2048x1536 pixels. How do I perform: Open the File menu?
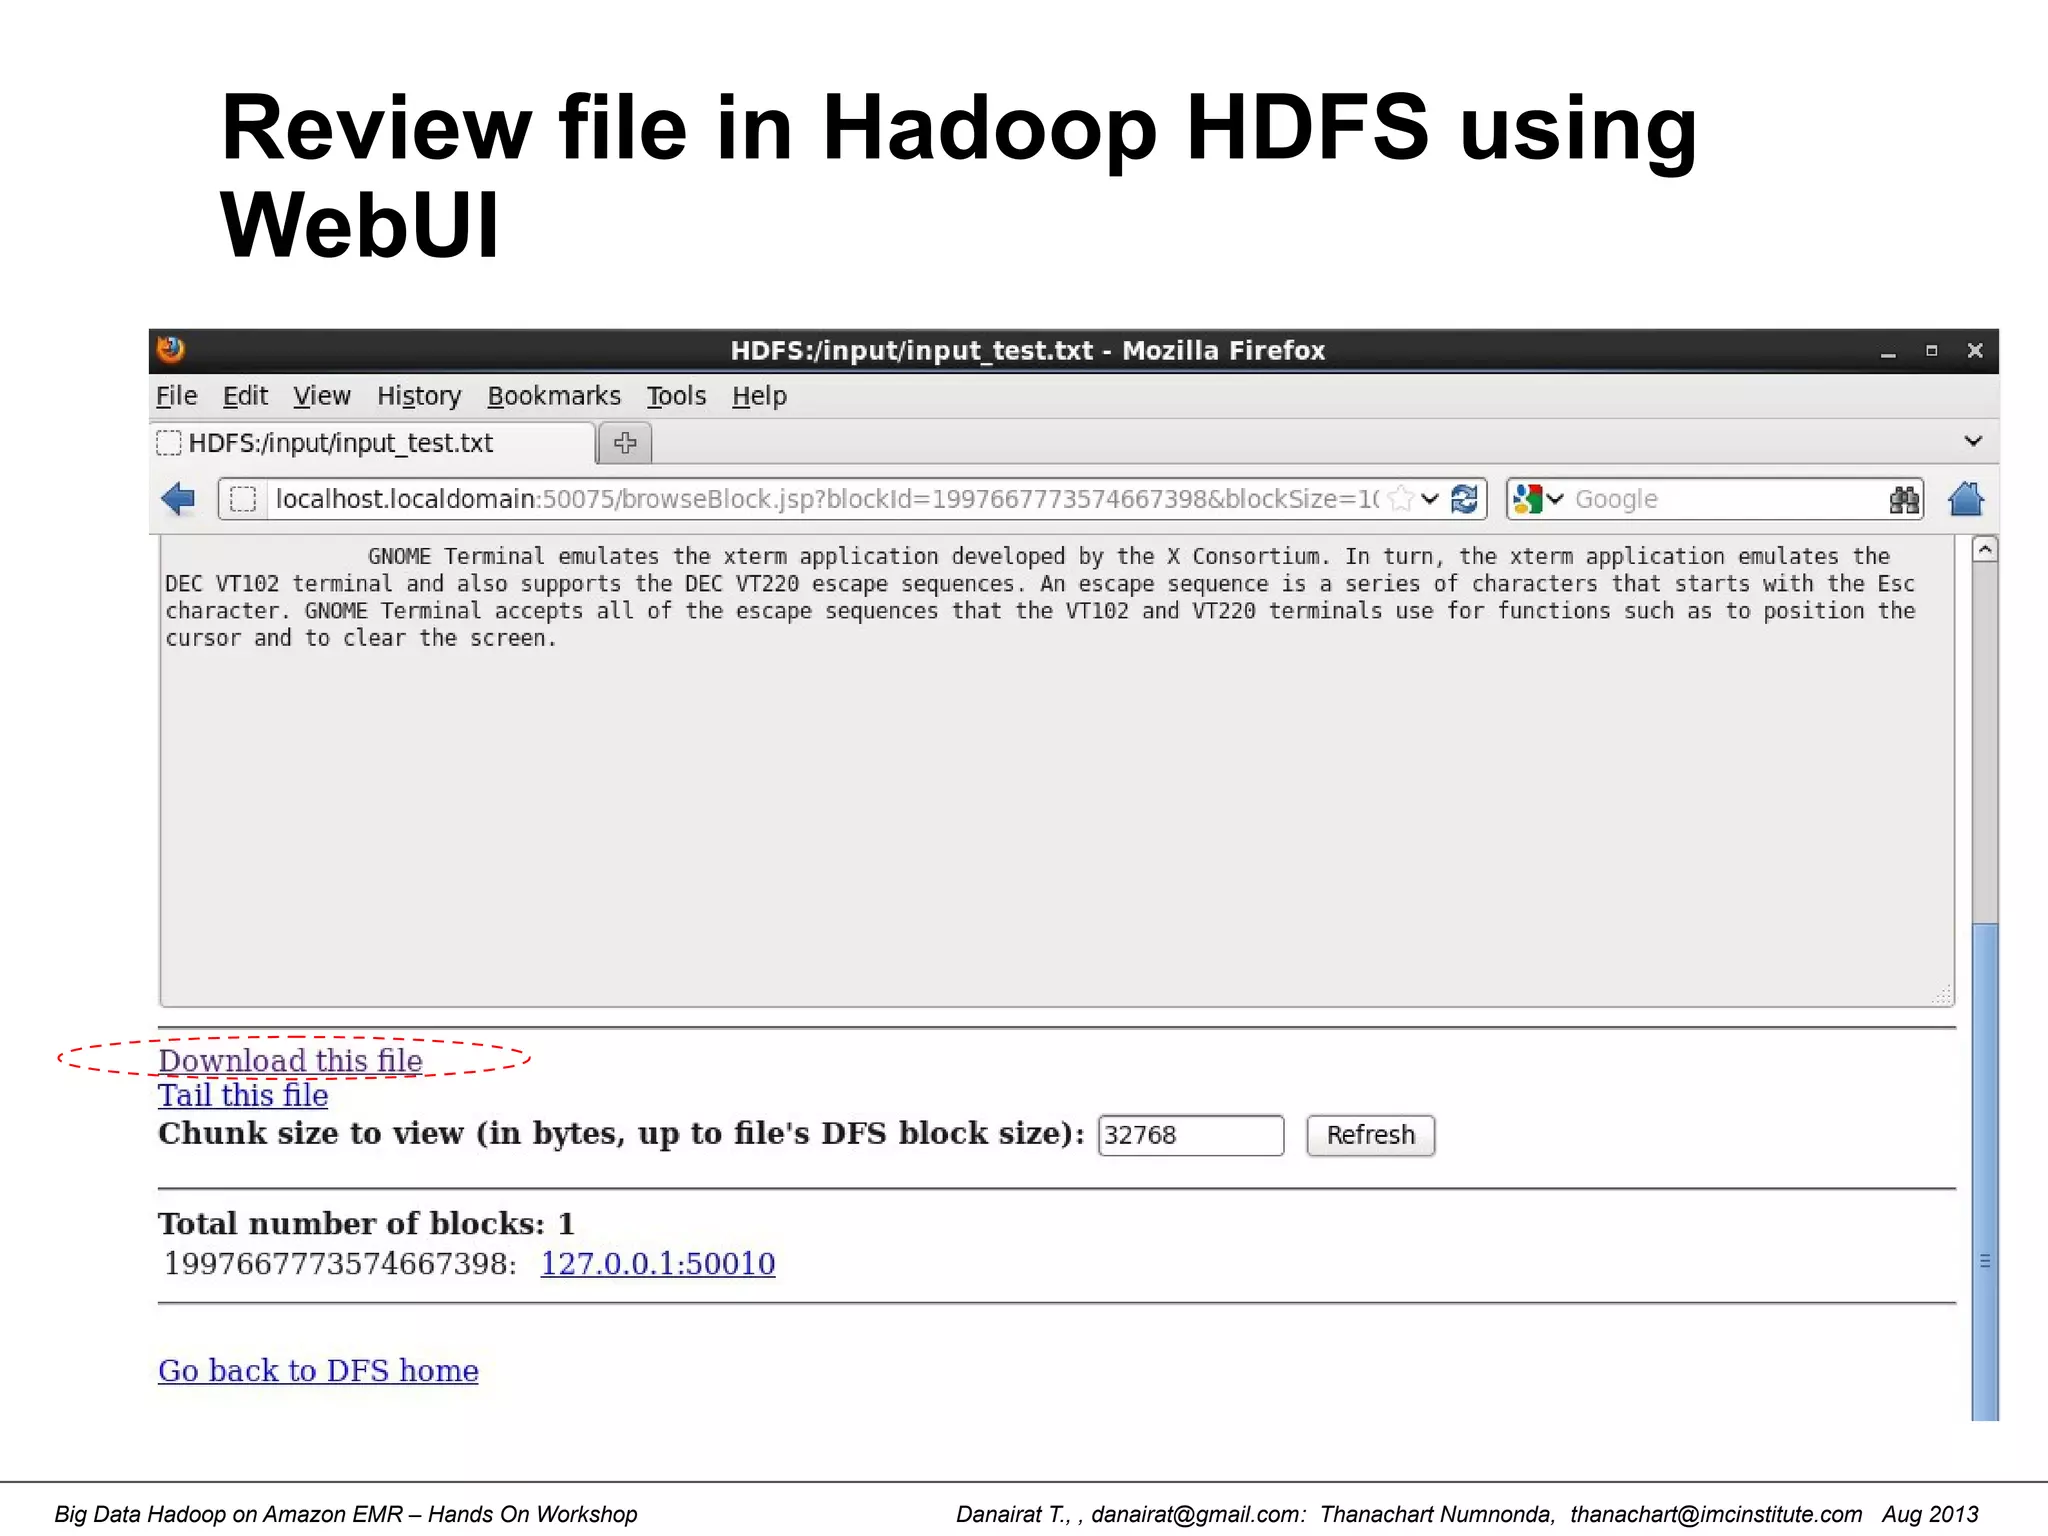(x=177, y=396)
